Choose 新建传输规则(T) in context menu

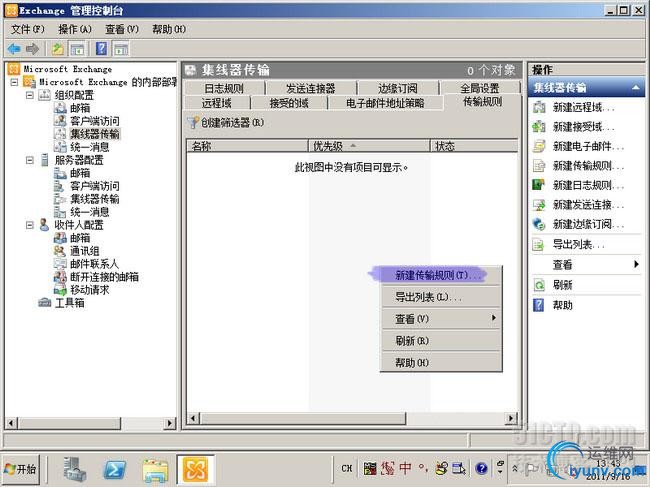click(x=441, y=275)
